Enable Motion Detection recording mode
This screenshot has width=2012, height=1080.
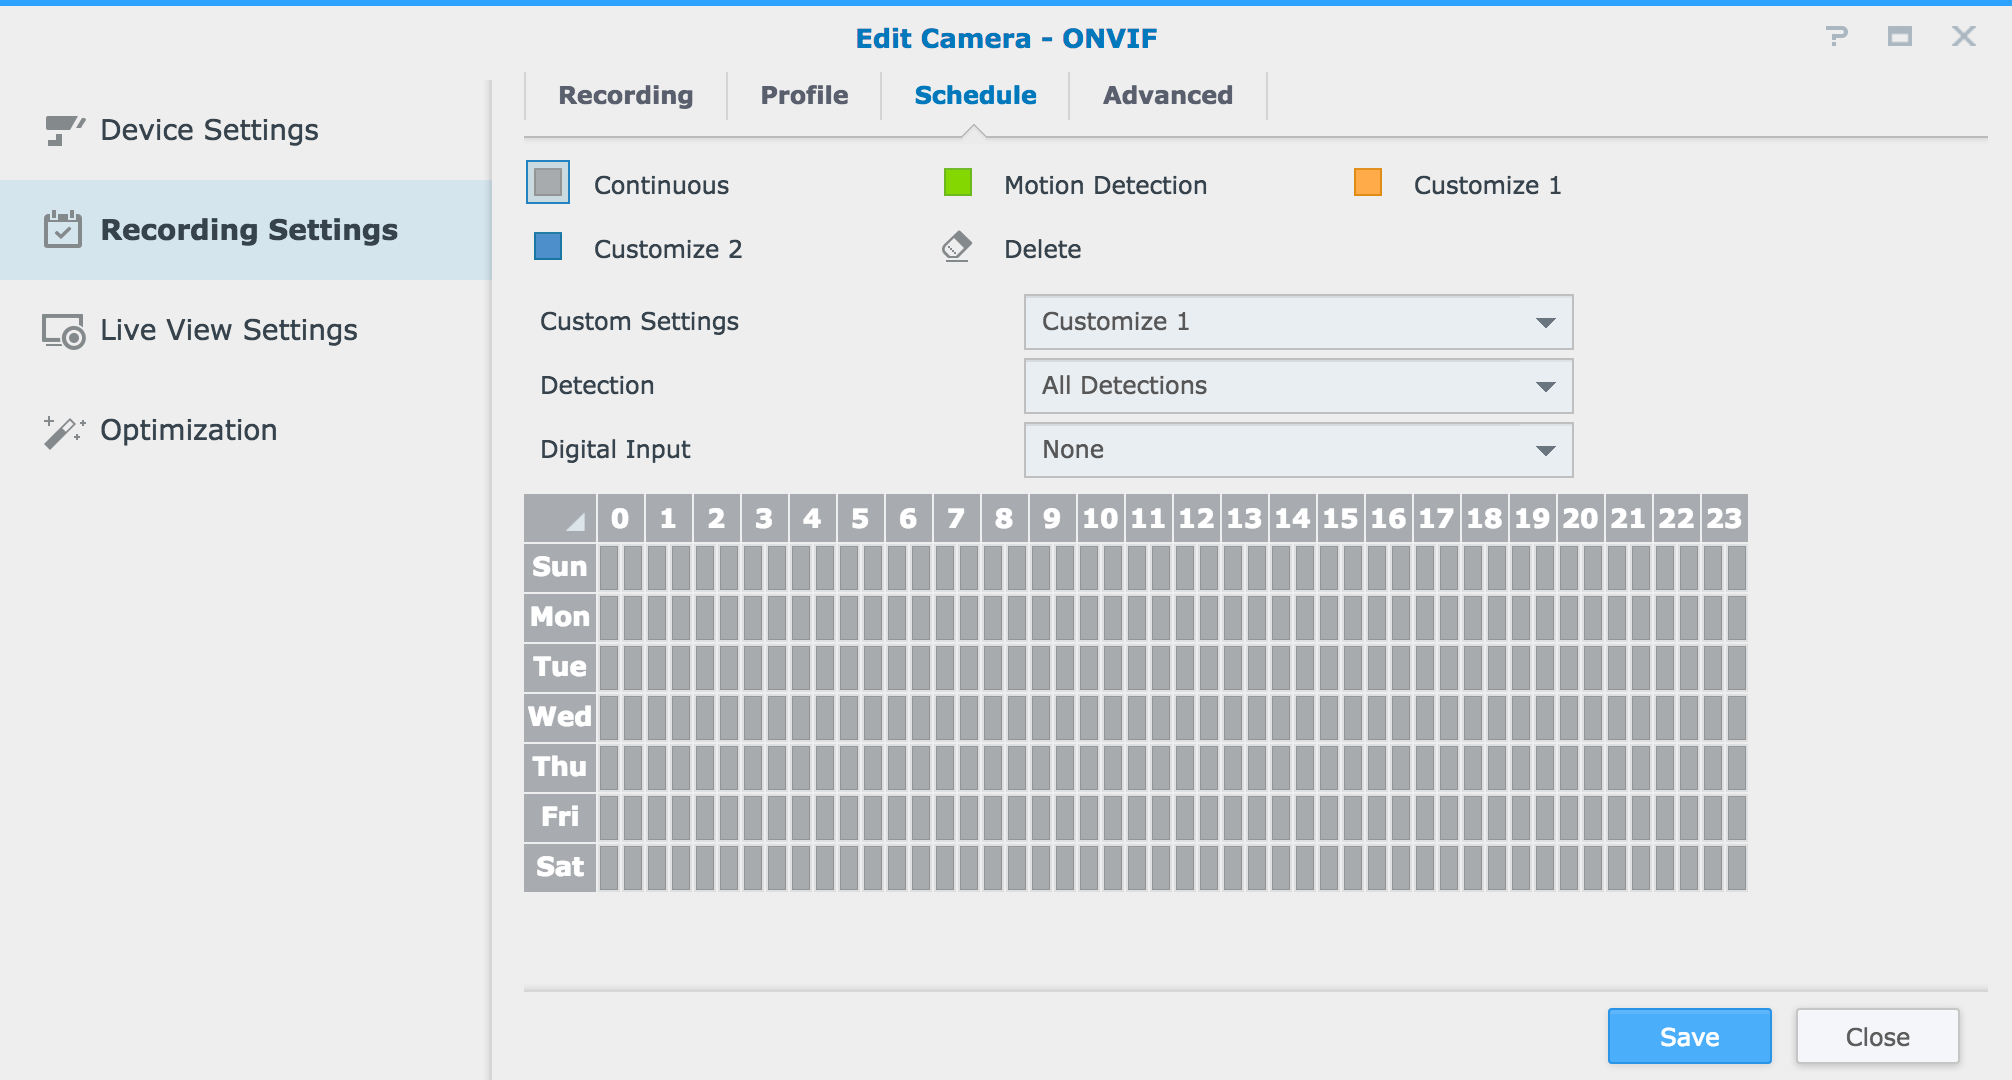tap(958, 183)
